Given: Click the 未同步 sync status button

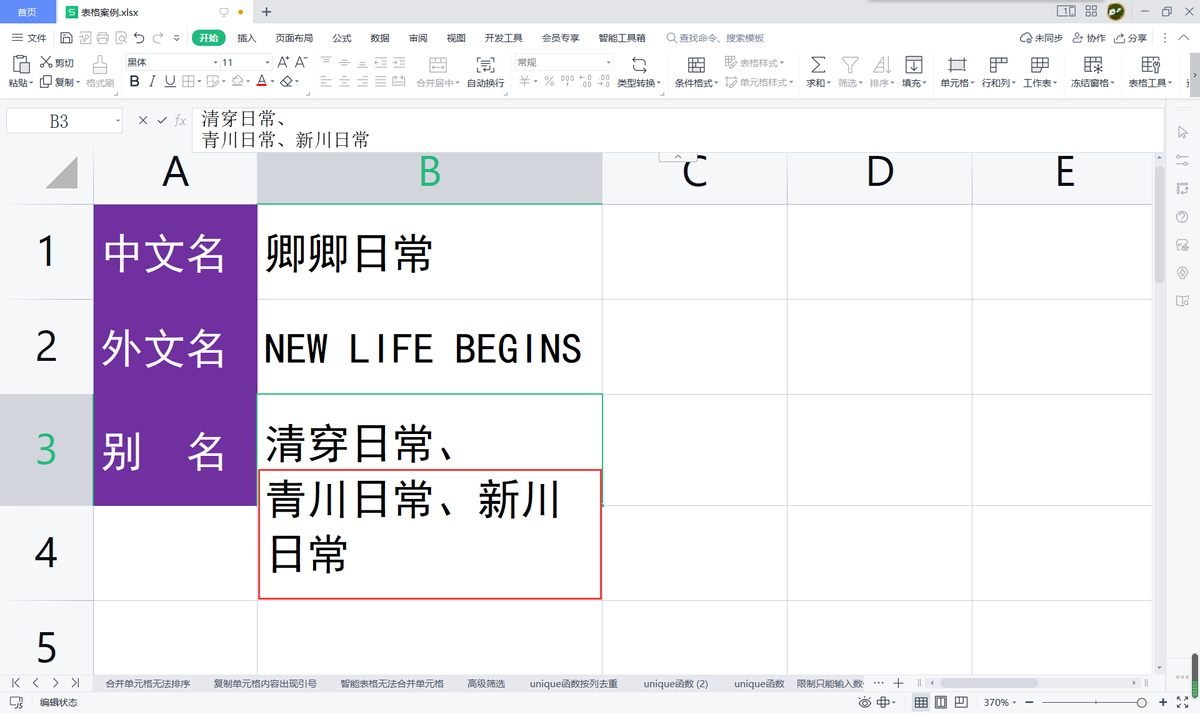Looking at the screenshot, I should pos(1041,38).
